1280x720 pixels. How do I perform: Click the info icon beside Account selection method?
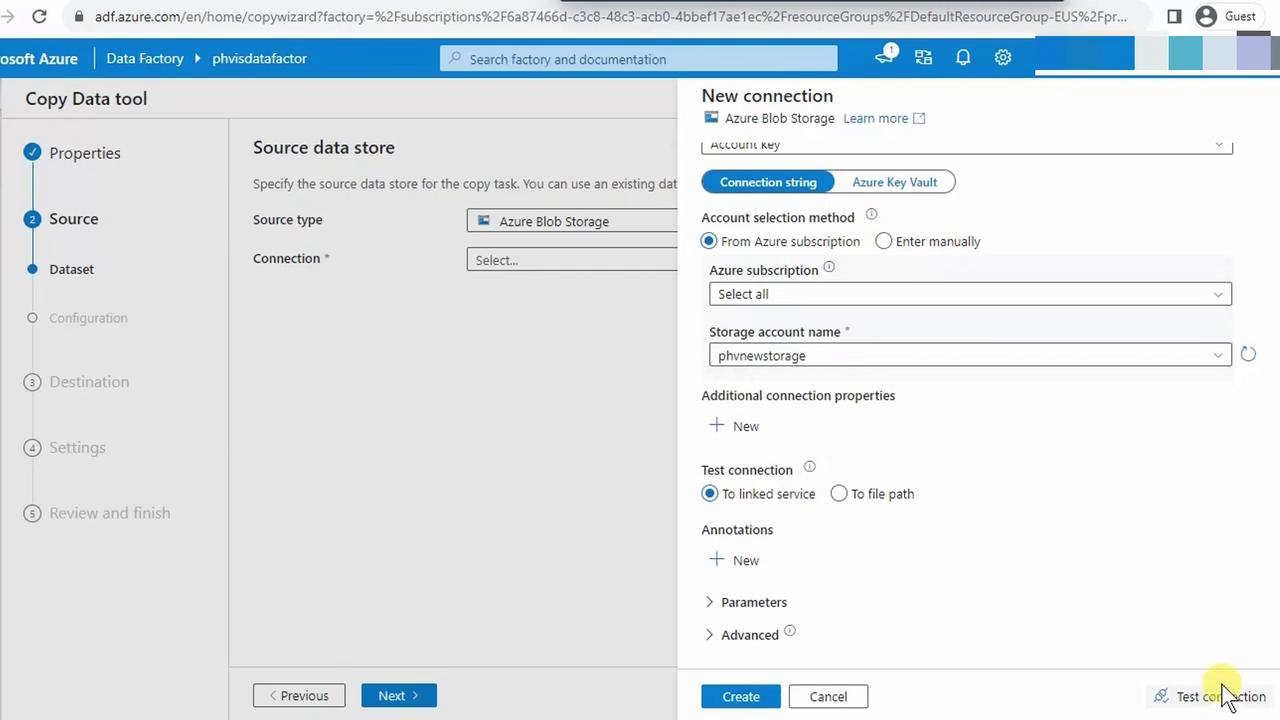pos(871,215)
